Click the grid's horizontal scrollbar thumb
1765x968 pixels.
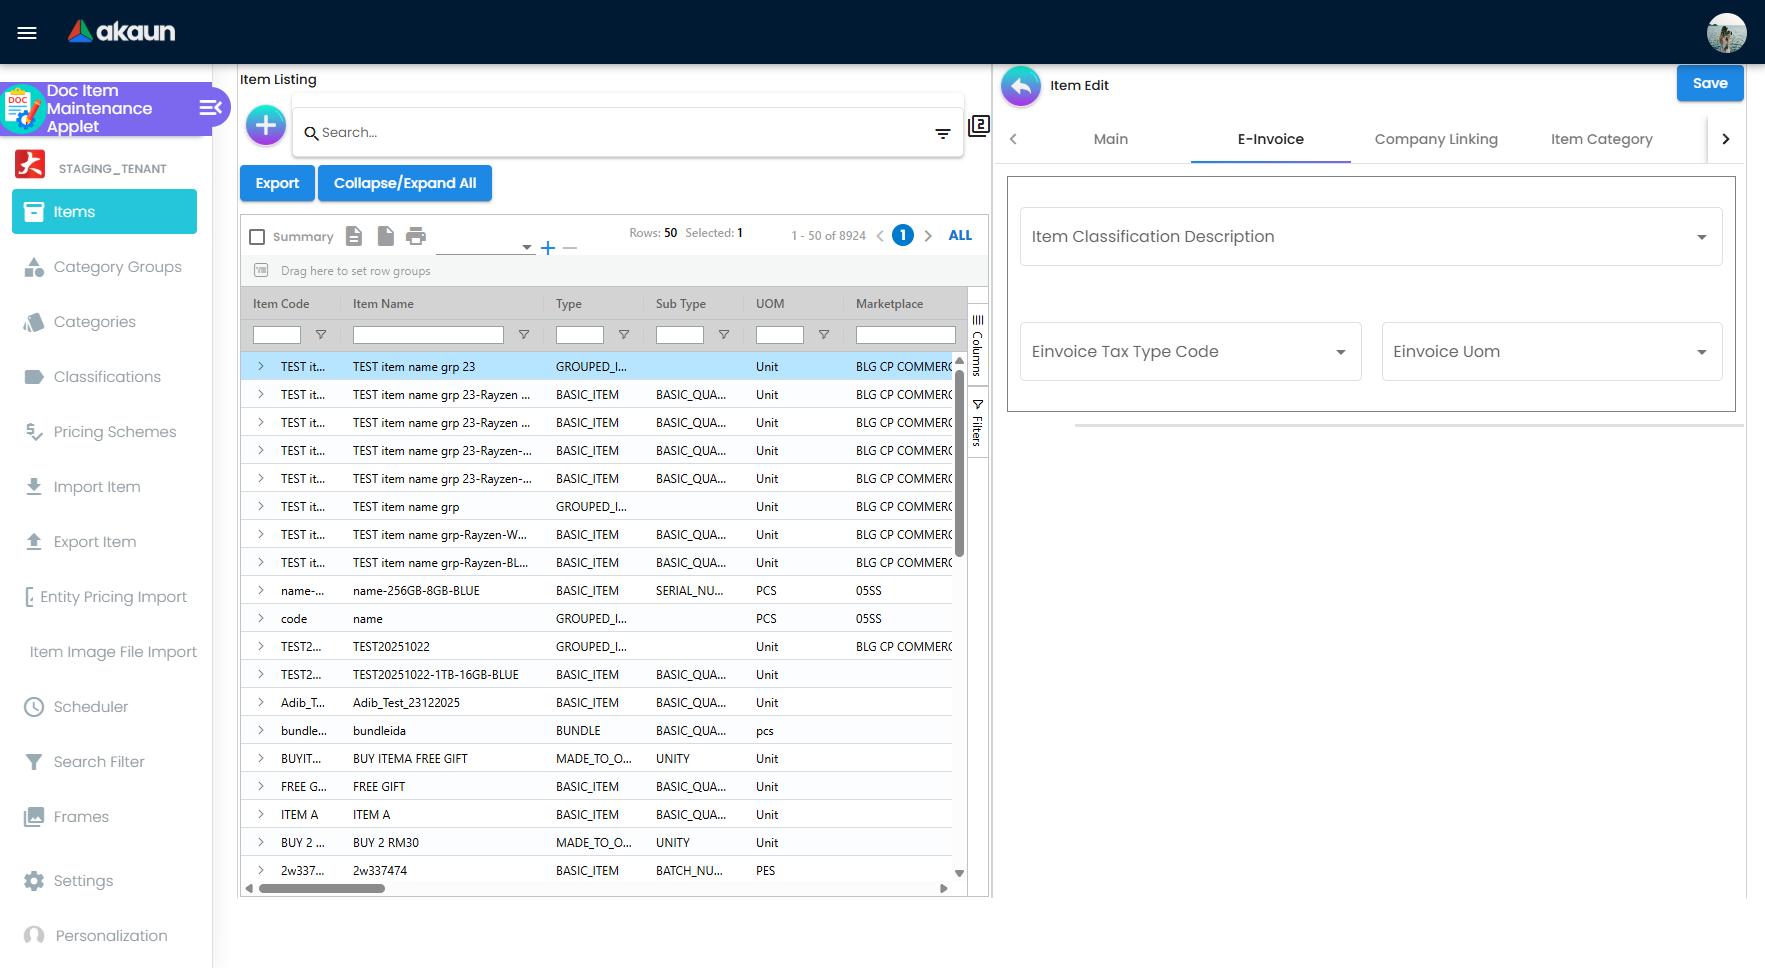(x=321, y=888)
